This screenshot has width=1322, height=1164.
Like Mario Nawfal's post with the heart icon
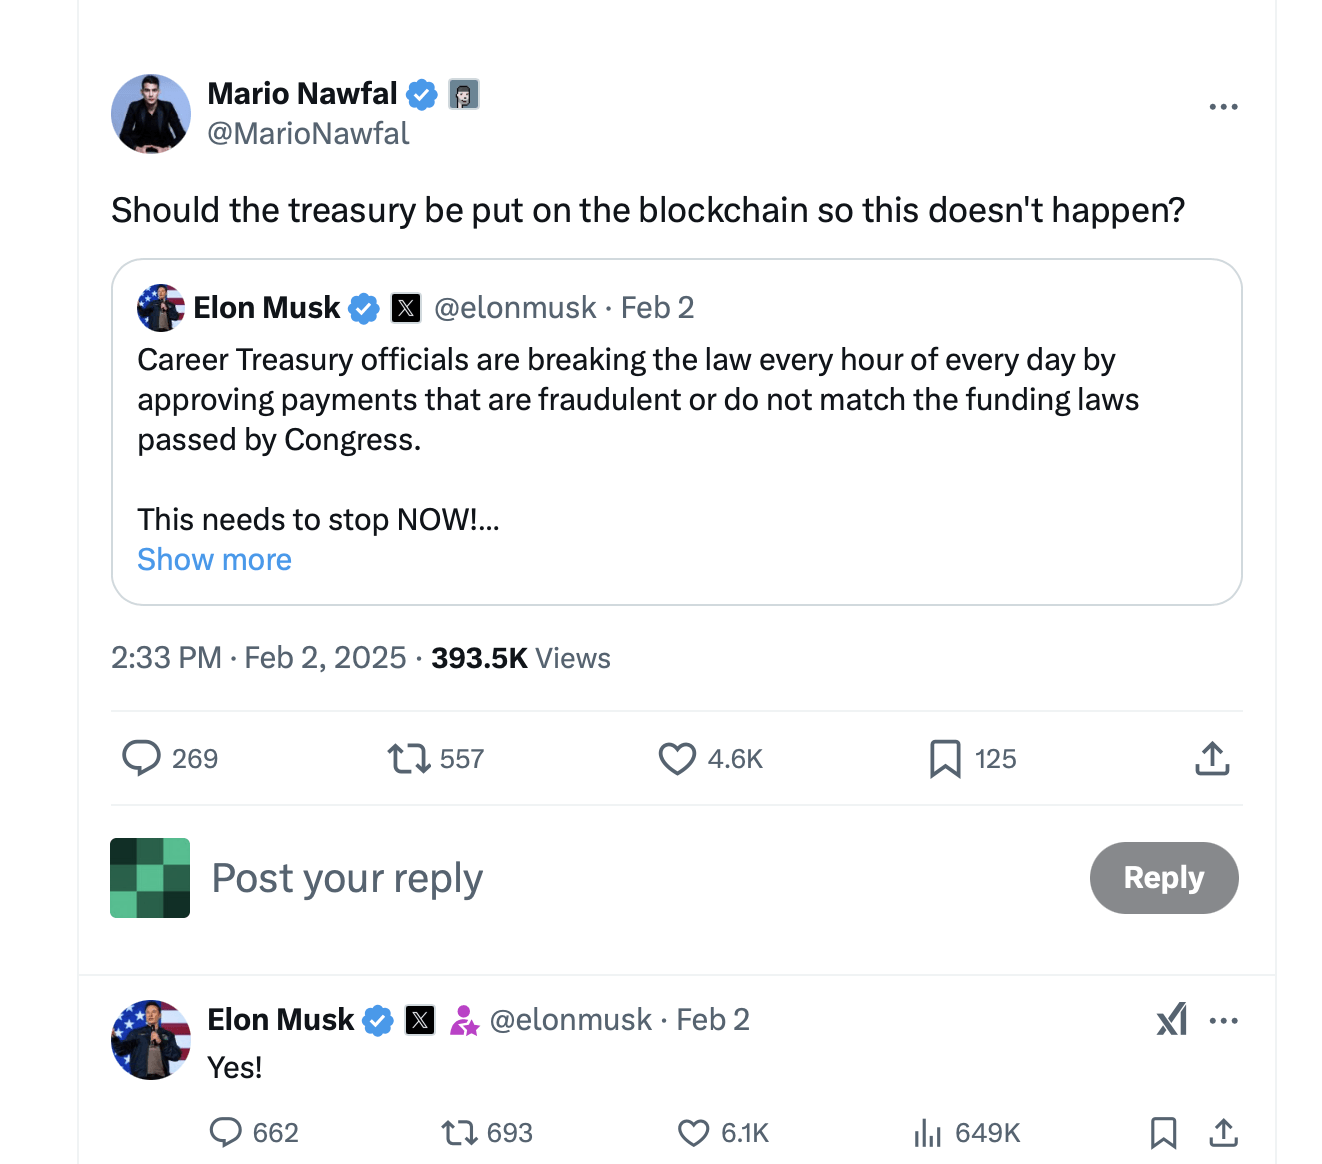pyautogui.click(x=677, y=759)
